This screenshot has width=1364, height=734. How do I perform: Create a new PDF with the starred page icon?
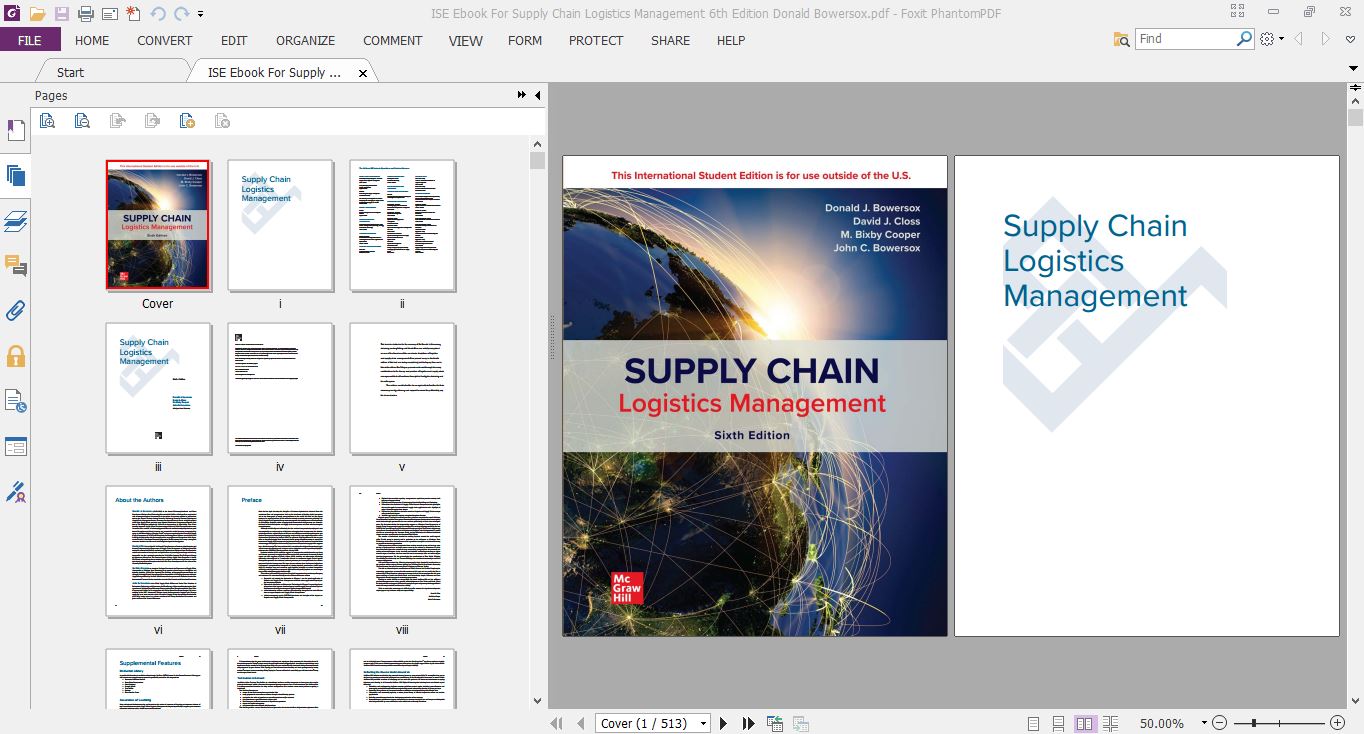pyautogui.click(x=133, y=13)
